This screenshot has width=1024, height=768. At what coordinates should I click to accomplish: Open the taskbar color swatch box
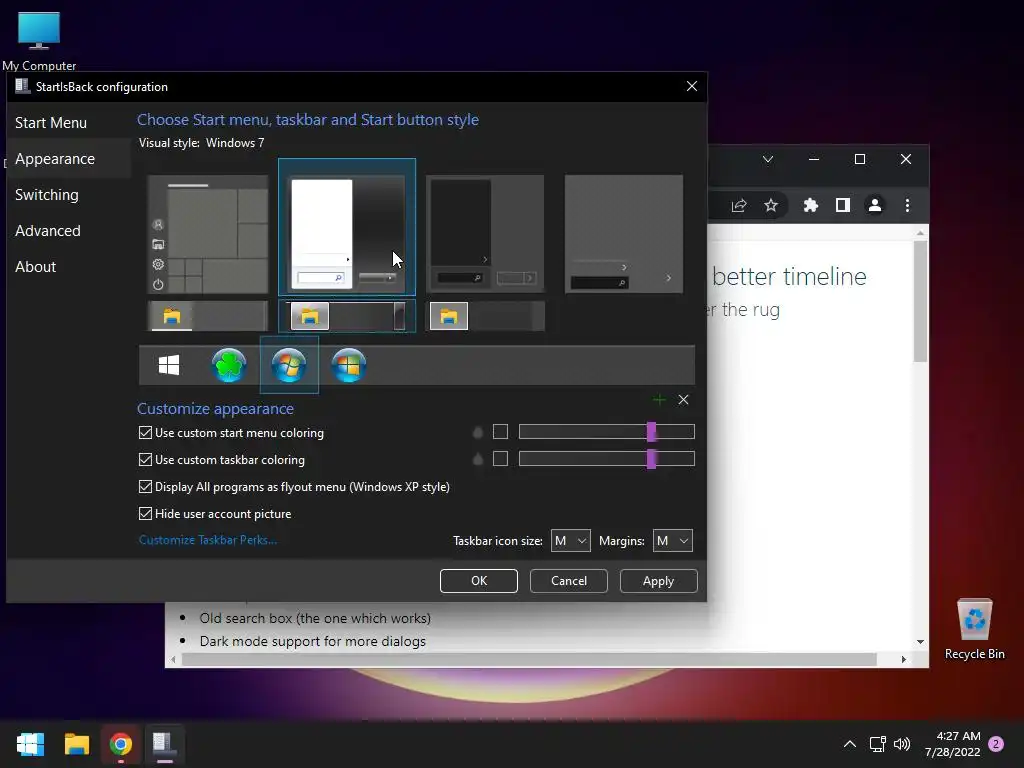(x=500, y=458)
